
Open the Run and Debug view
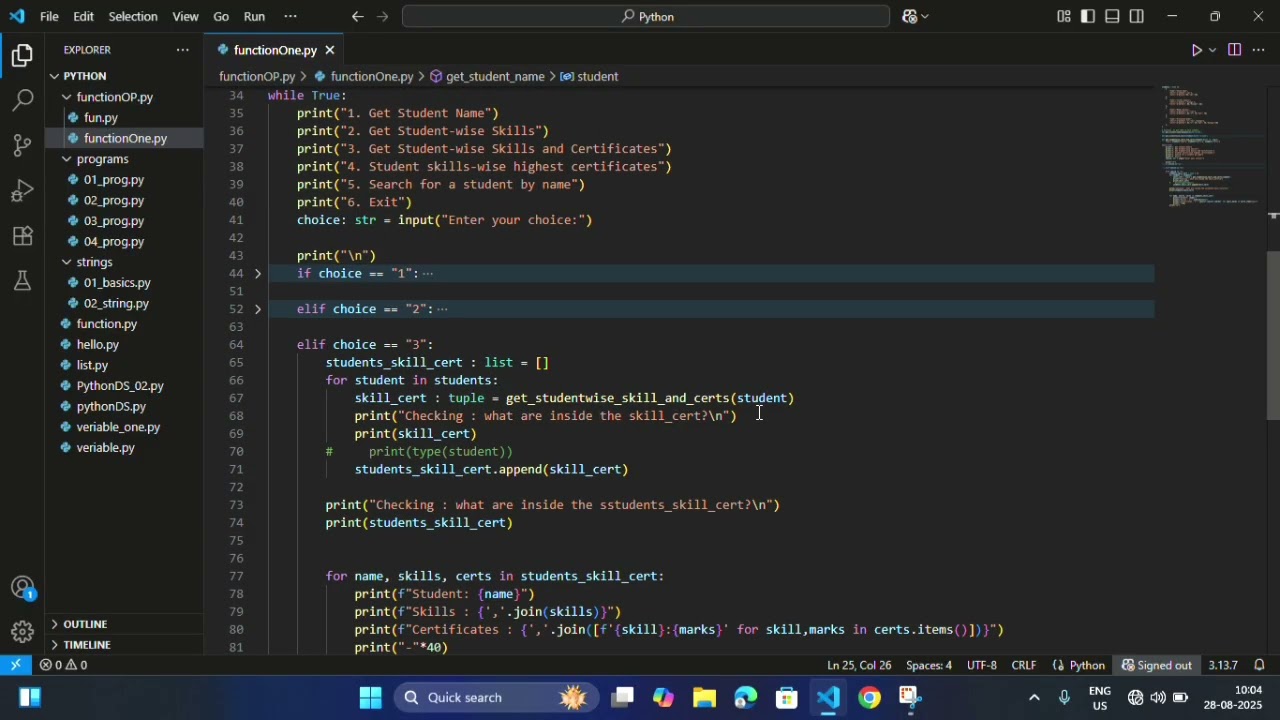(x=22, y=191)
